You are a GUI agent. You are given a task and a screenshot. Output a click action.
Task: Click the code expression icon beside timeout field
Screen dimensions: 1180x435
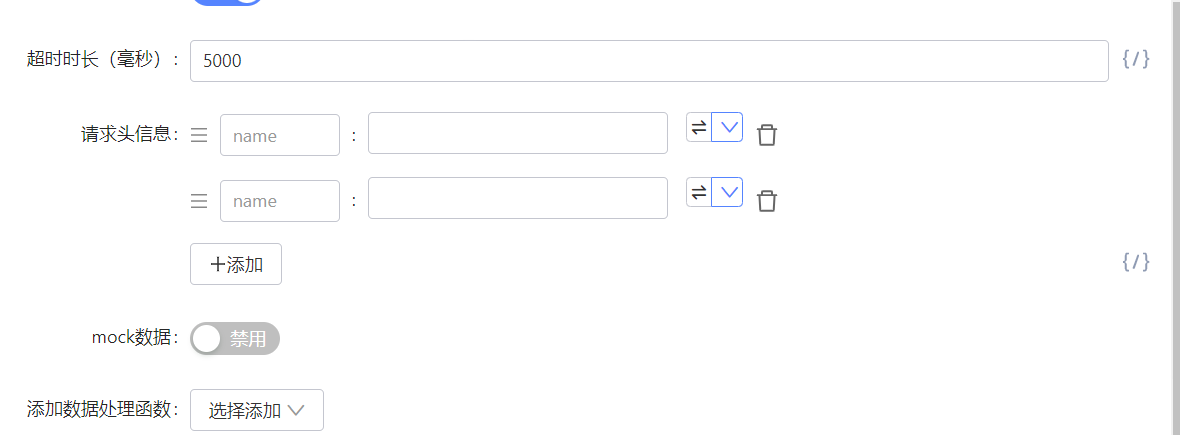[1135, 60]
